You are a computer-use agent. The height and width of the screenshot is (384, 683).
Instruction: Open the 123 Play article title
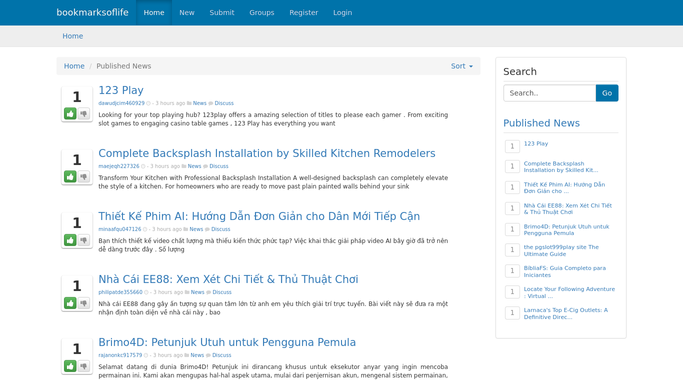(121, 90)
